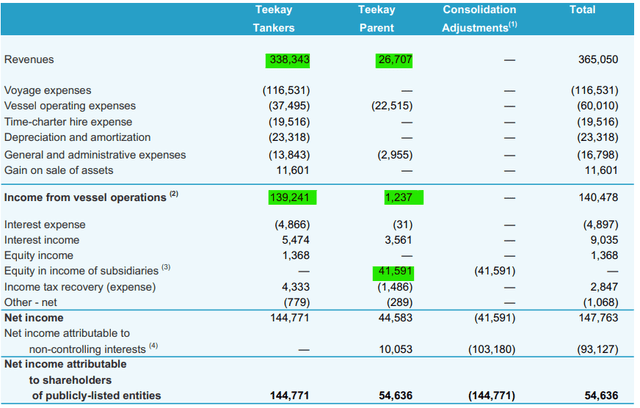Click the Equity income row label
This screenshot has height=408, width=640.
(39, 255)
